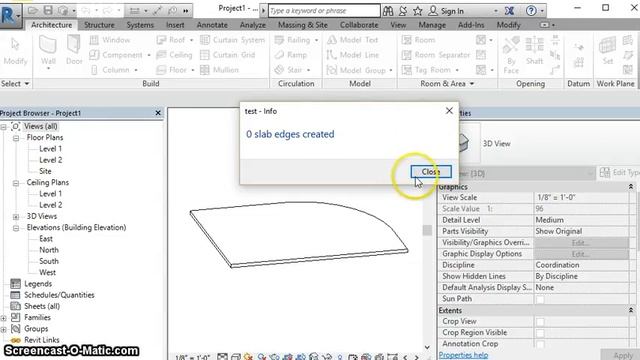Open the Select dropdown under Modify
Screen dimensions: 640x360
click(x=16, y=84)
